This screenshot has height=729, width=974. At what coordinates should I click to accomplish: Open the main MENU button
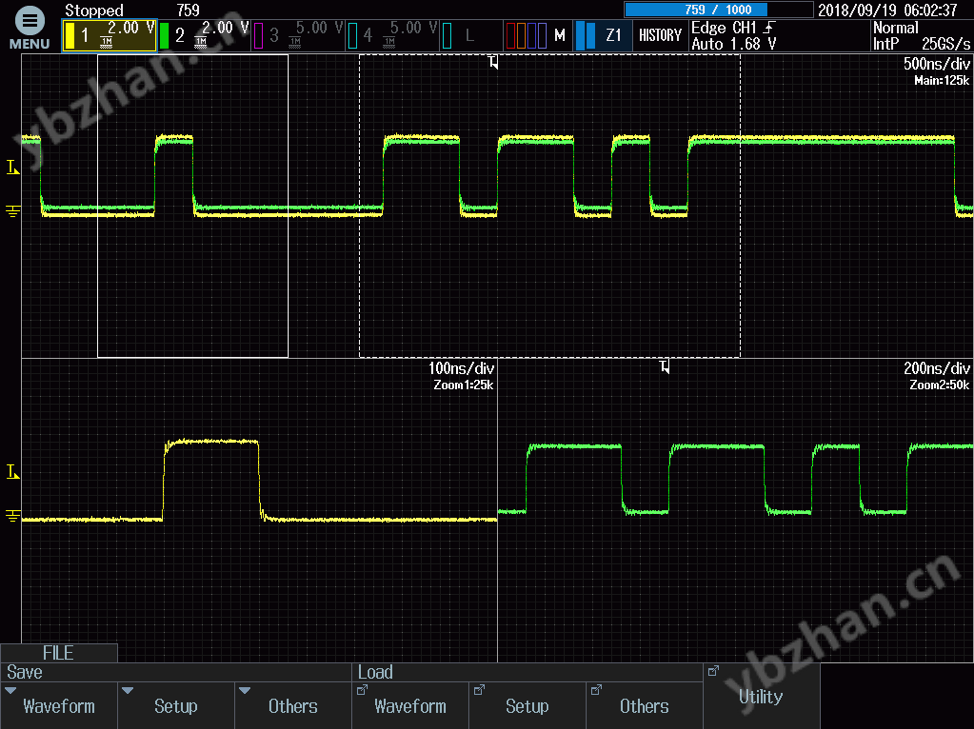point(30,30)
